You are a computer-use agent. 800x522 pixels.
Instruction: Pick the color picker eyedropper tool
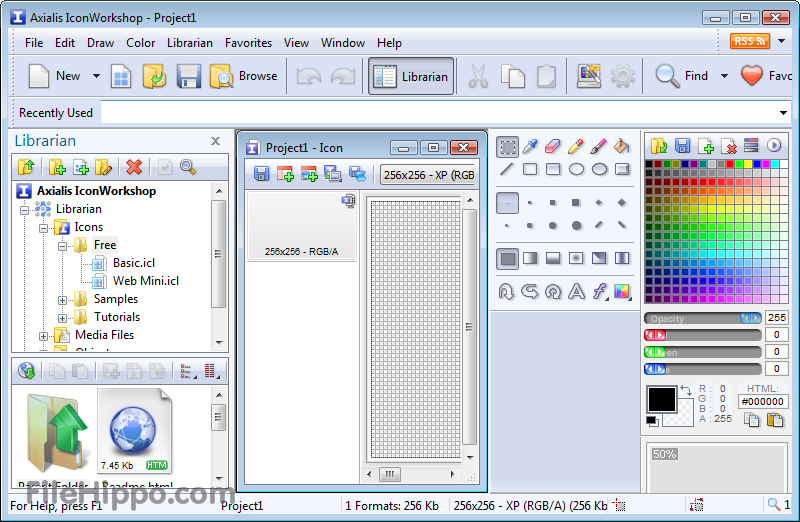point(531,147)
